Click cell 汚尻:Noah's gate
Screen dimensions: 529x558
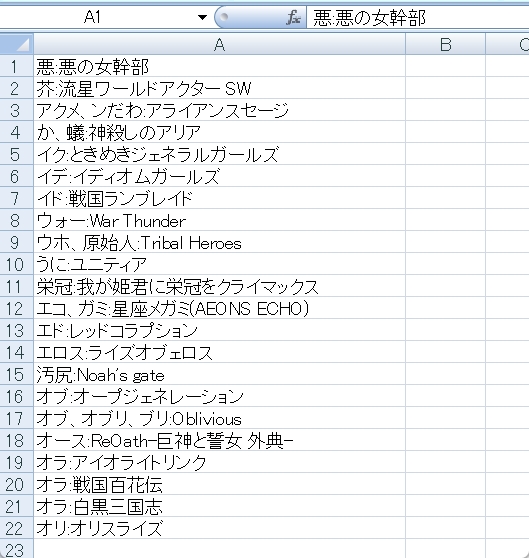219,374
